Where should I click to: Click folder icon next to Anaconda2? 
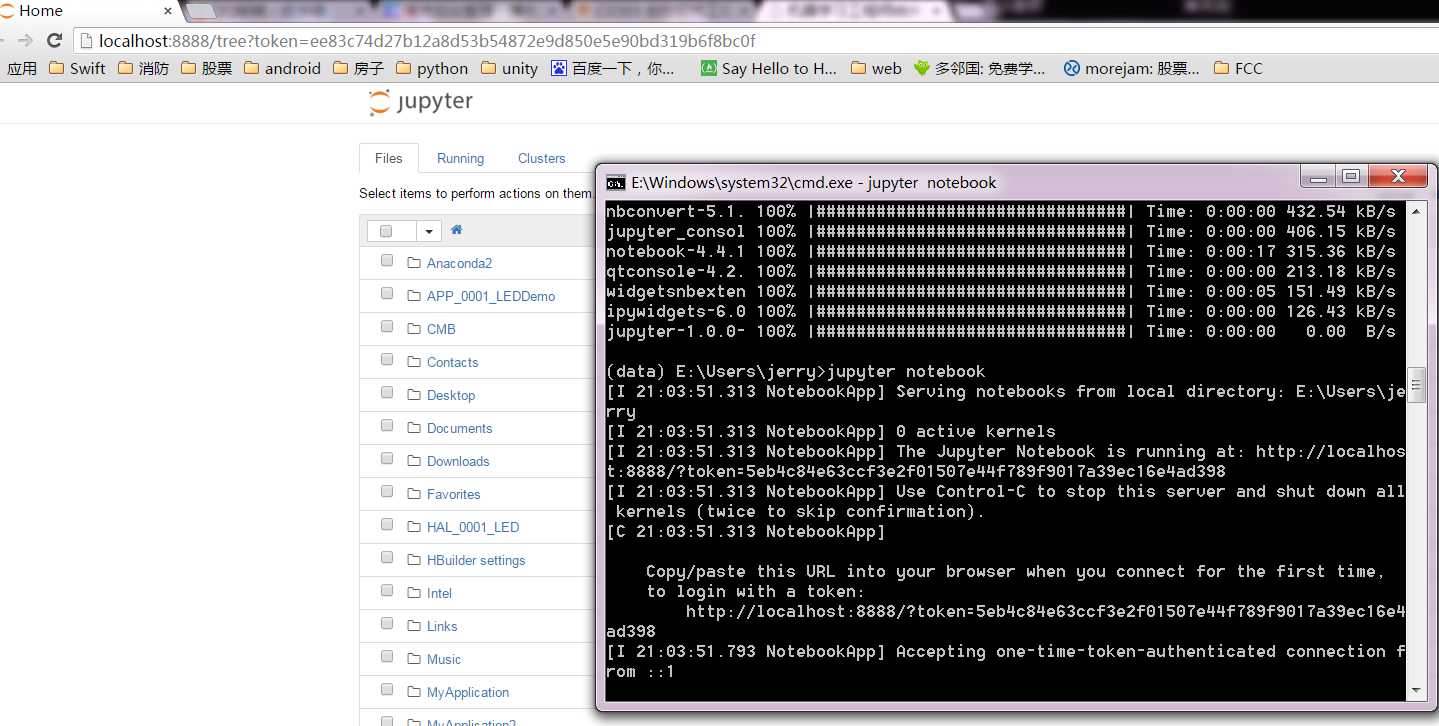(414, 263)
